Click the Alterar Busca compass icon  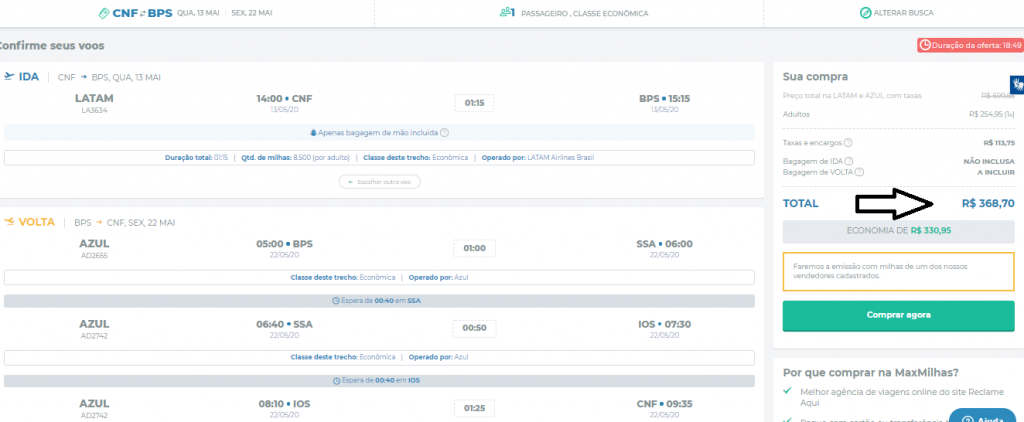click(x=865, y=13)
